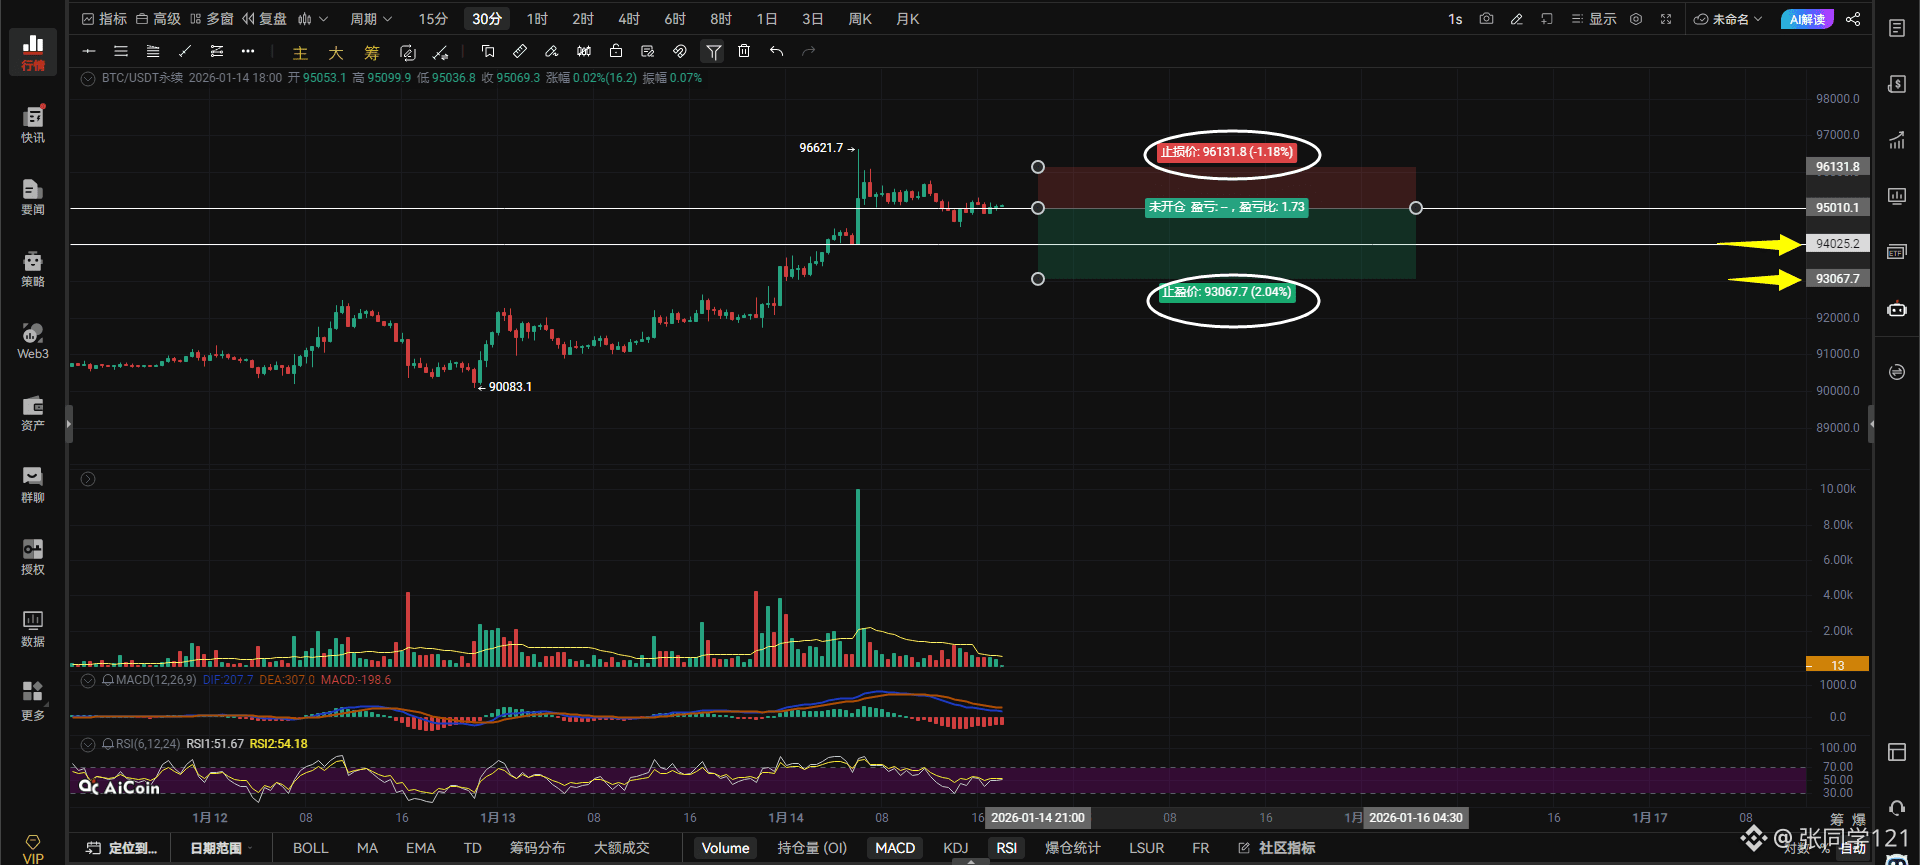
Task: Open the 高级 advanced mode
Action: point(158,19)
